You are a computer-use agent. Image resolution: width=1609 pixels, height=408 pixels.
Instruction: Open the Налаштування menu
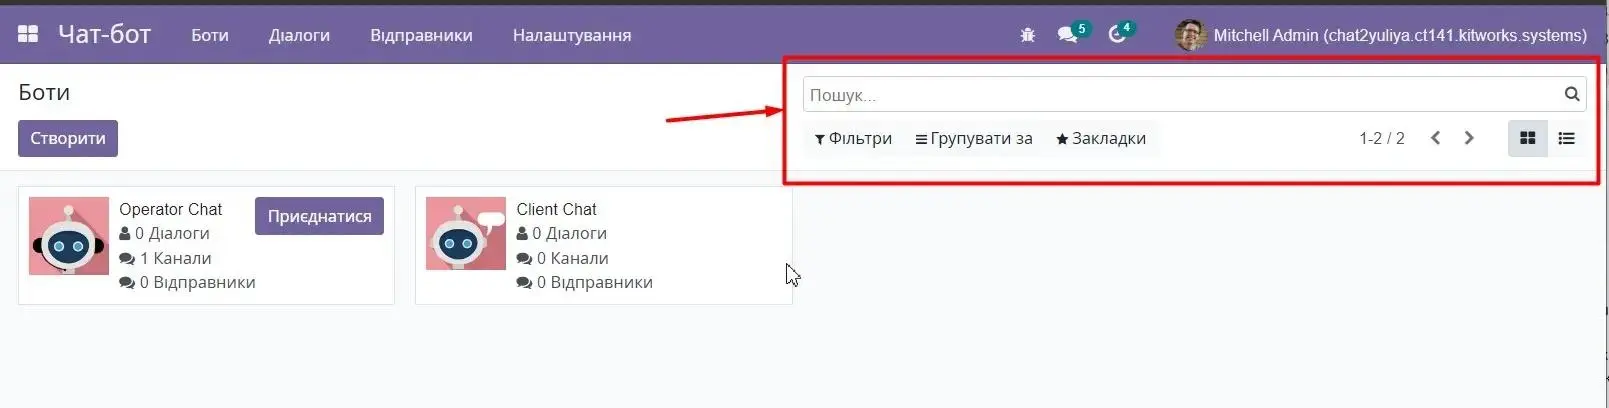pyautogui.click(x=572, y=35)
